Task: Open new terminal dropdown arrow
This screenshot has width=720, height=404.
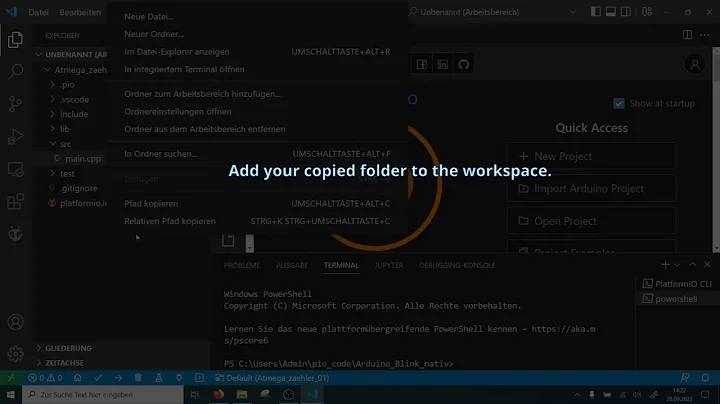Action: 677,265
